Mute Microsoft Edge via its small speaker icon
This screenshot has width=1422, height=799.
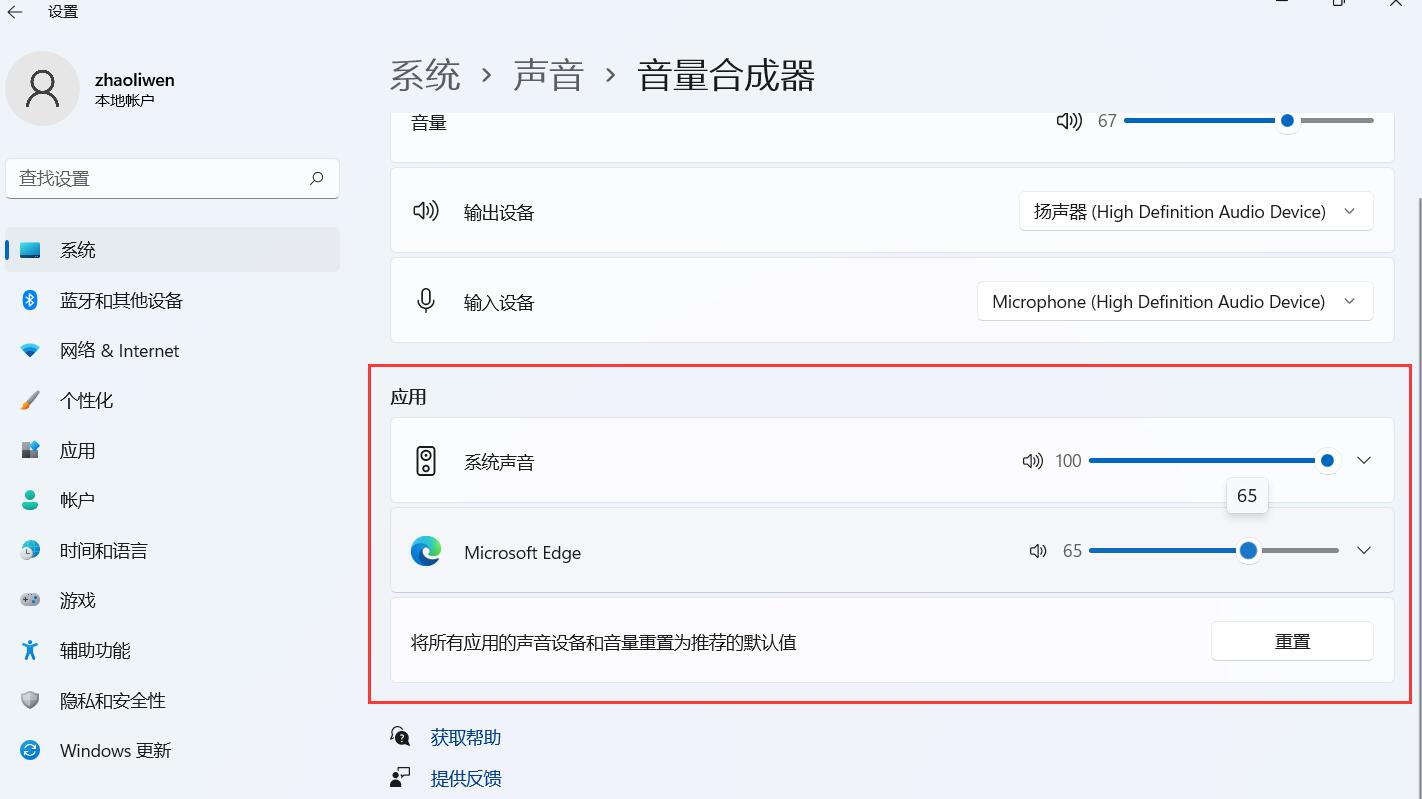tap(1037, 550)
